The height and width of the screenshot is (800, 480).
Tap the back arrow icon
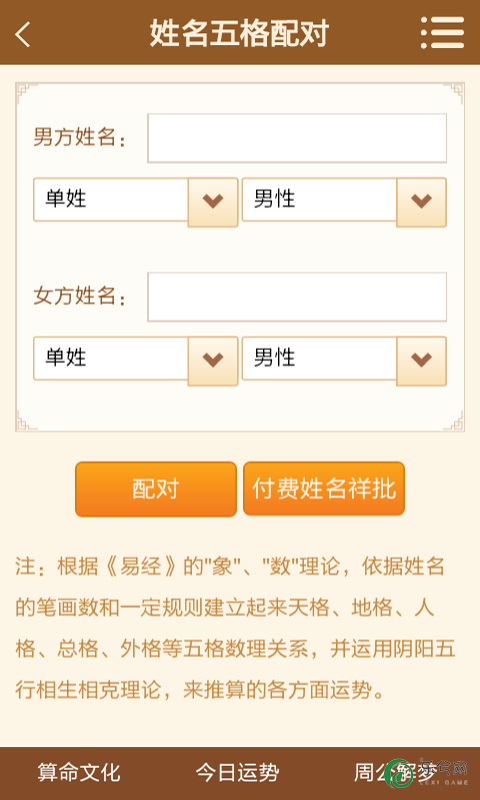click(23, 35)
